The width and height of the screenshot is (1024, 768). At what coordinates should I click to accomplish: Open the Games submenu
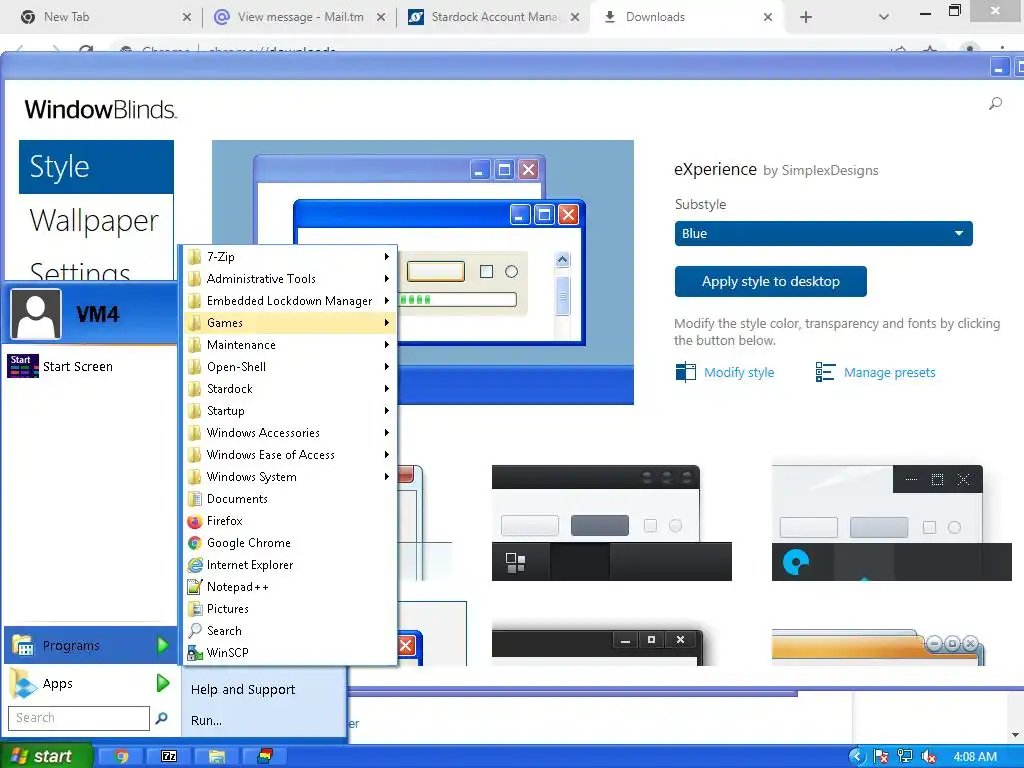click(289, 323)
